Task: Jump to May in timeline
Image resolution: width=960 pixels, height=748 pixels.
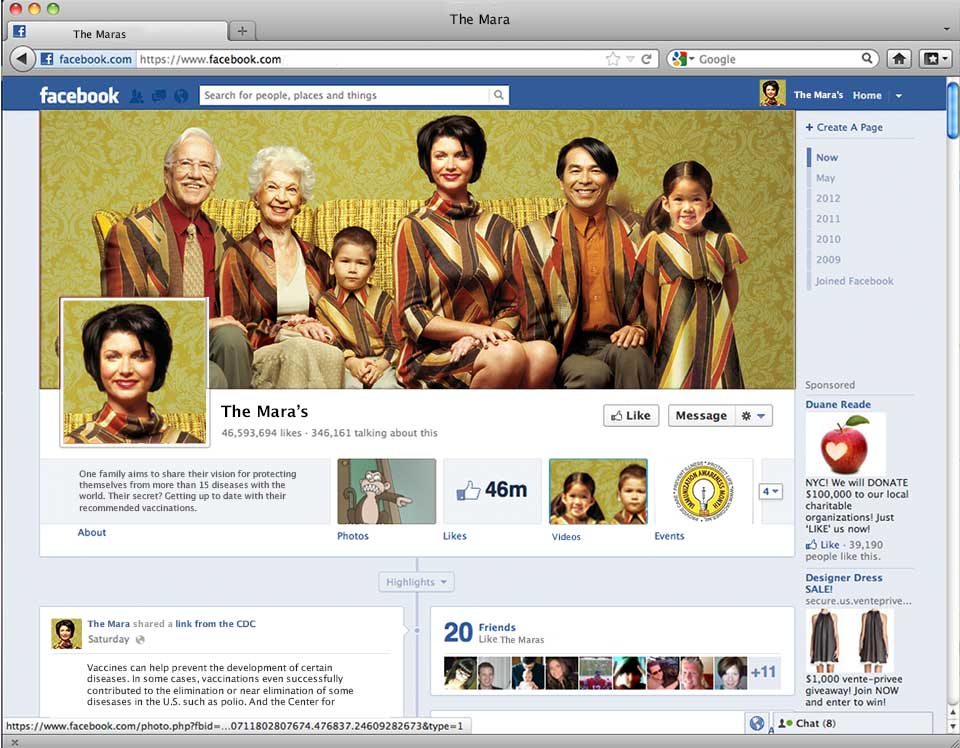Action: pyautogui.click(x=825, y=178)
